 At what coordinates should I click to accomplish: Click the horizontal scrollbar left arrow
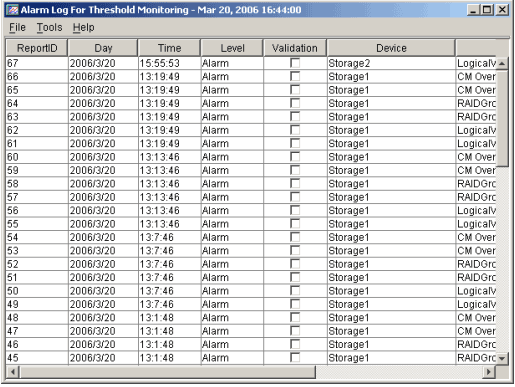click(x=13, y=371)
